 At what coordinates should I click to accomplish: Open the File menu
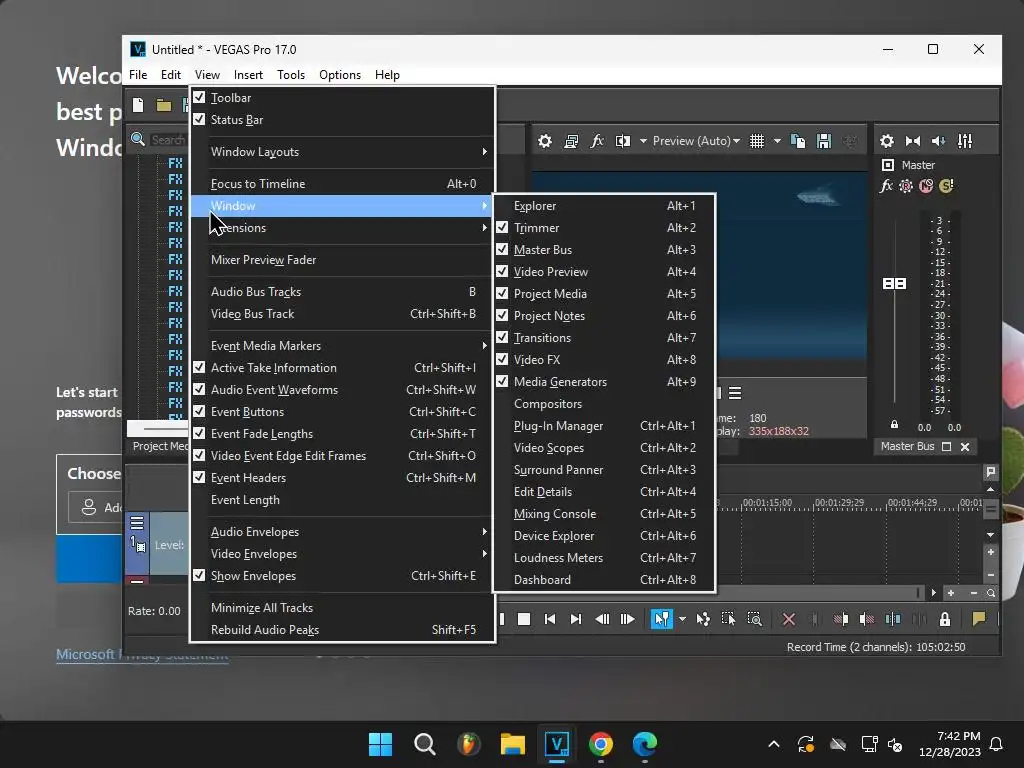[138, 75]
